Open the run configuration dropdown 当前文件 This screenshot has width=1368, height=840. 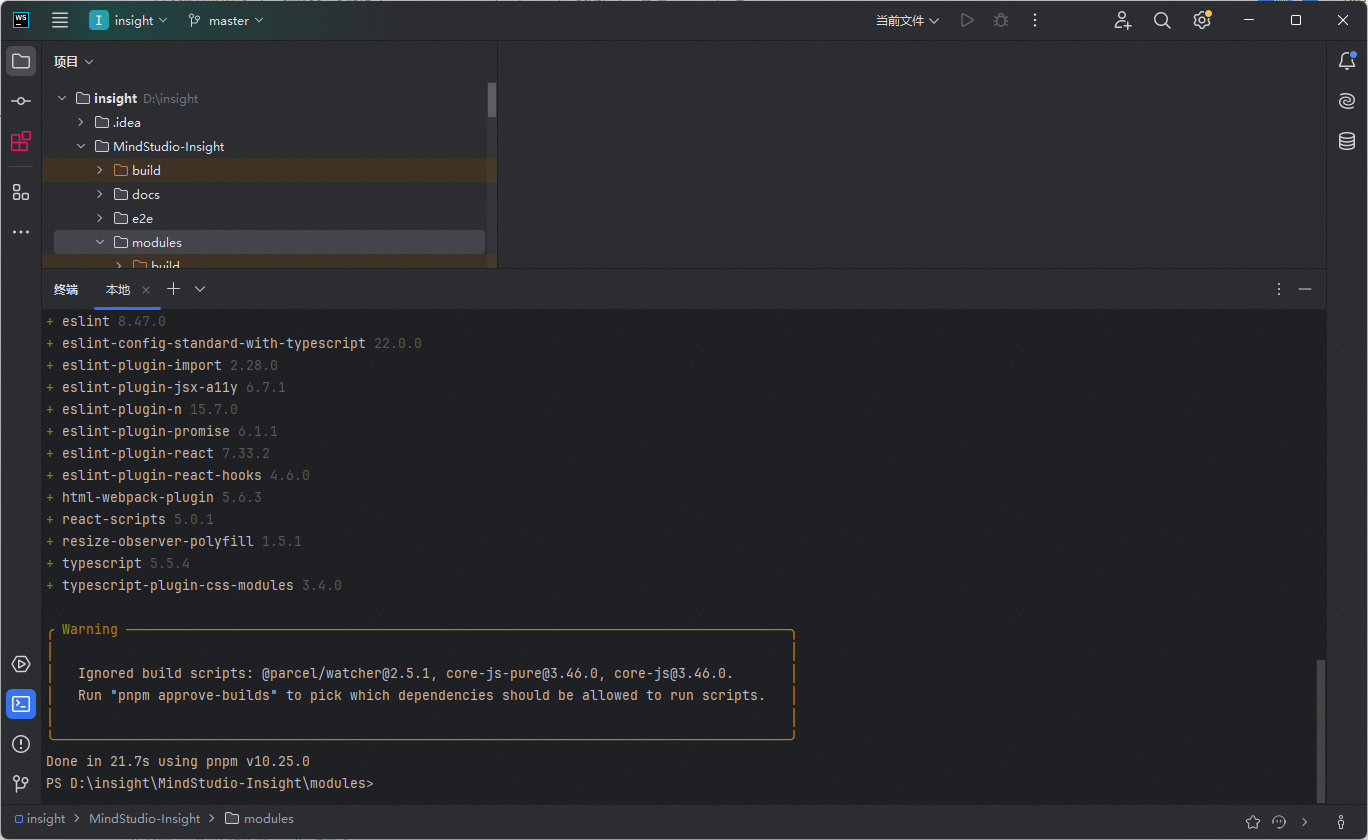click(x=907, y=20)
